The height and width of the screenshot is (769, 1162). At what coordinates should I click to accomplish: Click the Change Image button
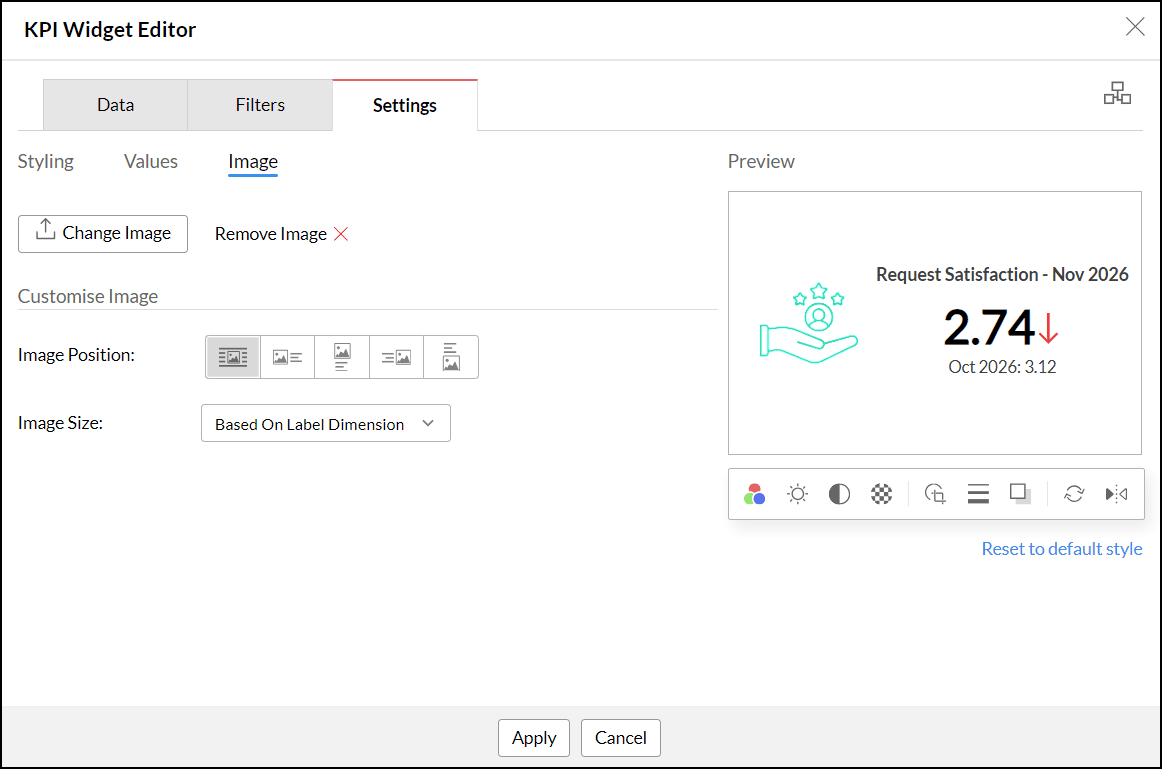(x=103, y=234)
